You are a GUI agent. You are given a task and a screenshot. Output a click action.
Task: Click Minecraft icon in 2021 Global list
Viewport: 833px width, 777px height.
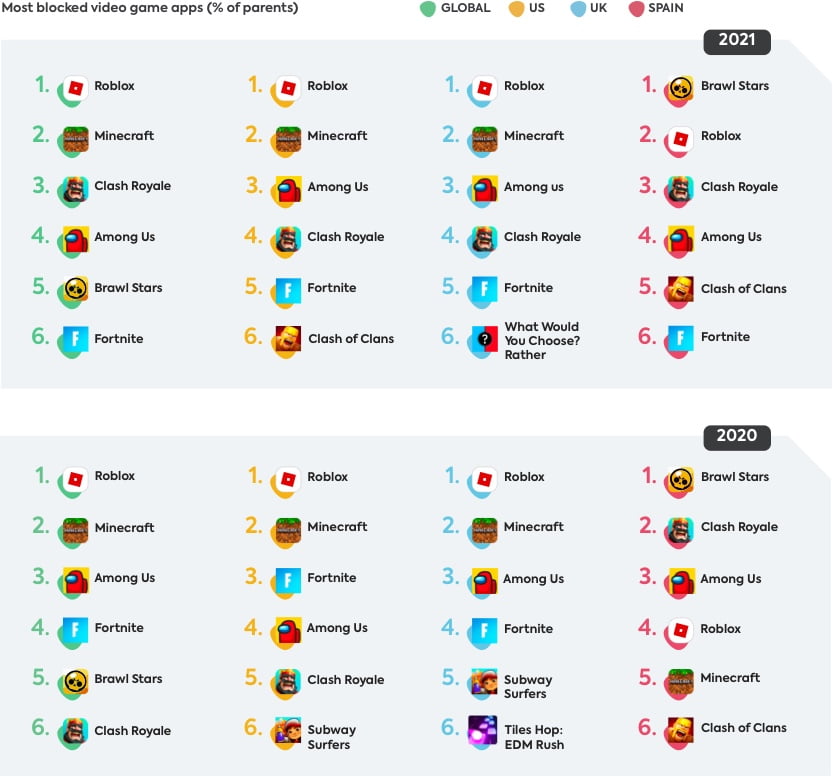point(75,138)
